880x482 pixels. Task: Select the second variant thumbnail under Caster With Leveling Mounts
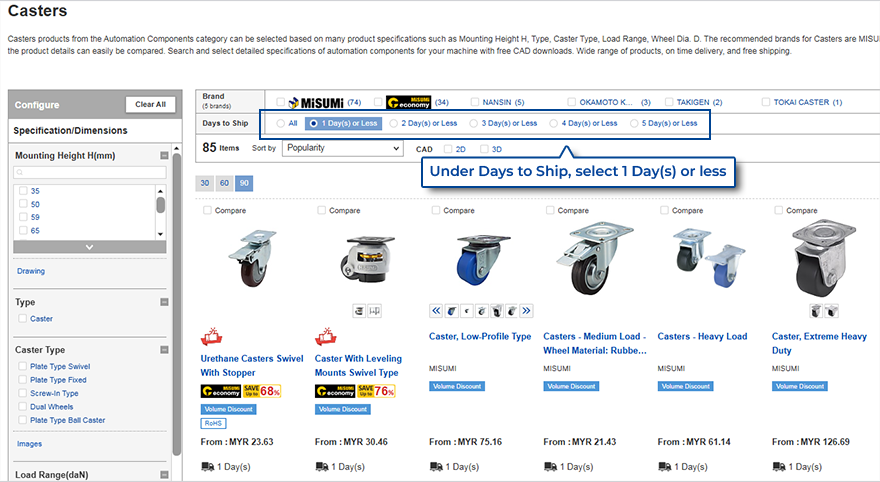coord(374,310)
